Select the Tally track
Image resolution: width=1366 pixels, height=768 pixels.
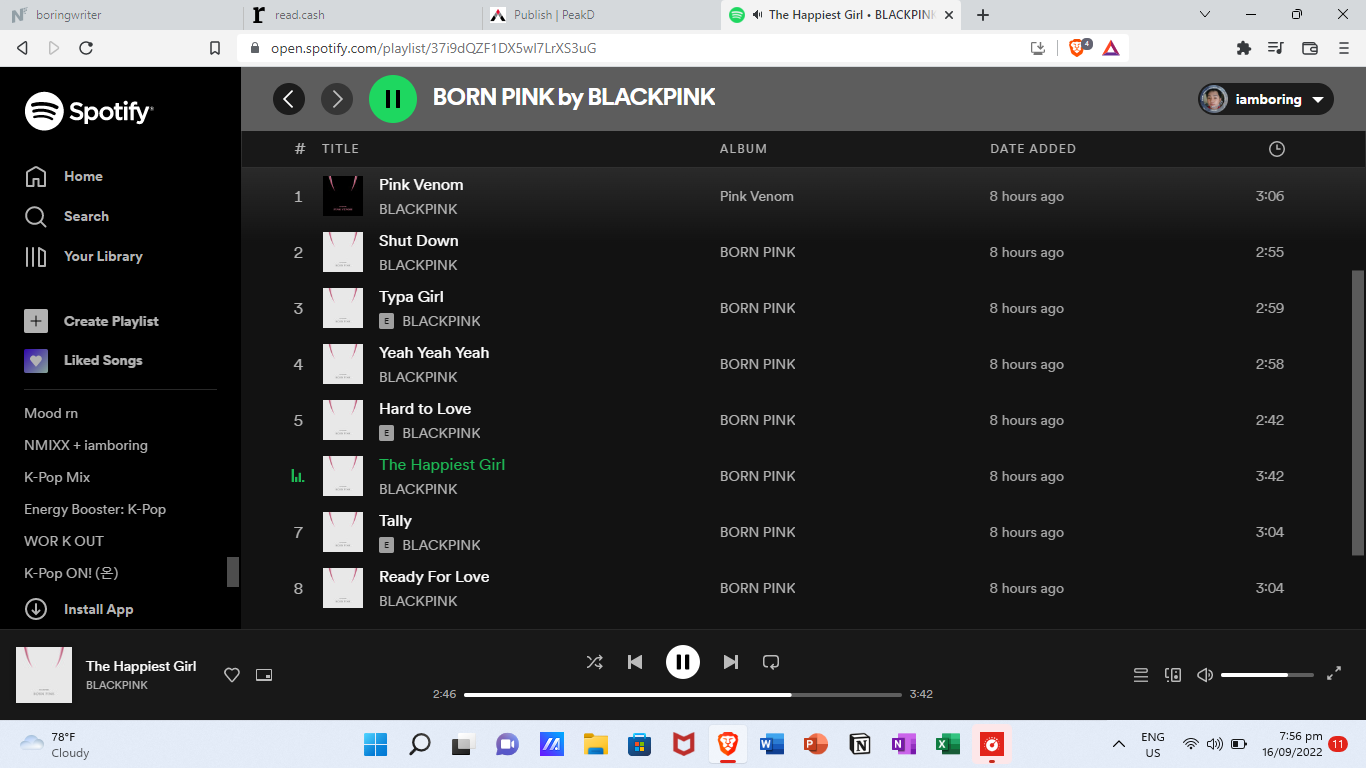click(395, 521)
